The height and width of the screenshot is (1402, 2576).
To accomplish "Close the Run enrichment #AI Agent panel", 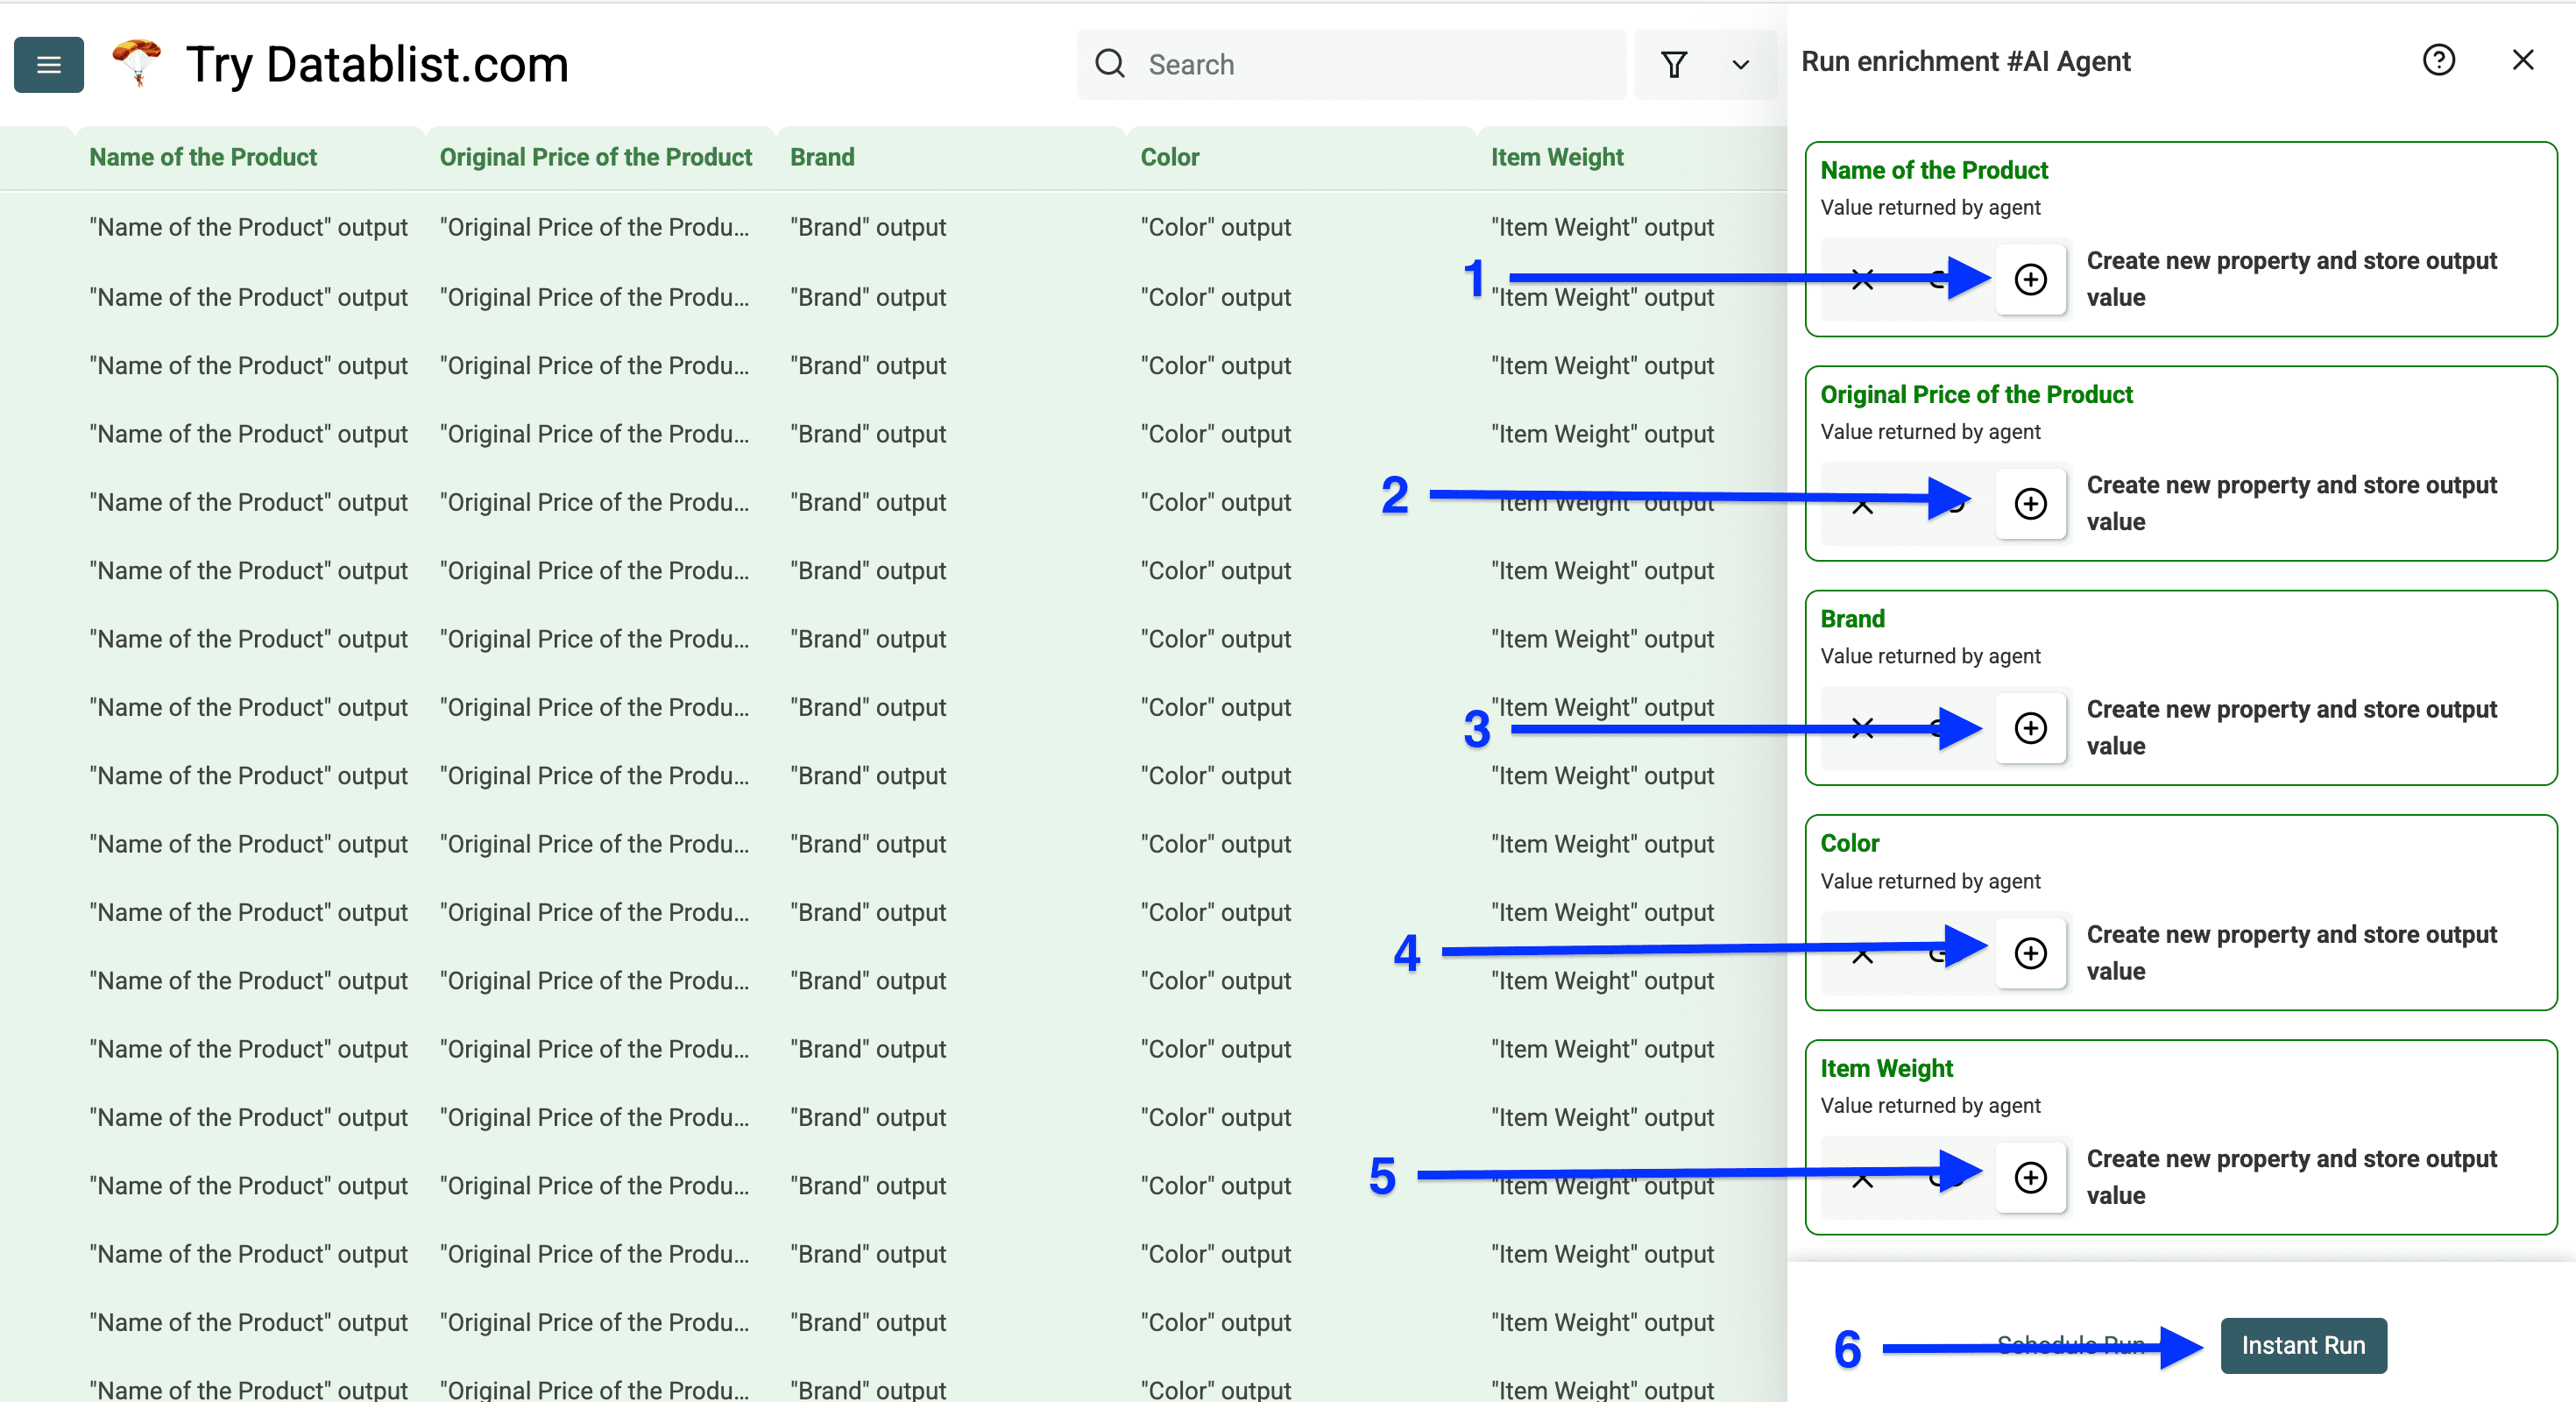I will [2524, 60].
